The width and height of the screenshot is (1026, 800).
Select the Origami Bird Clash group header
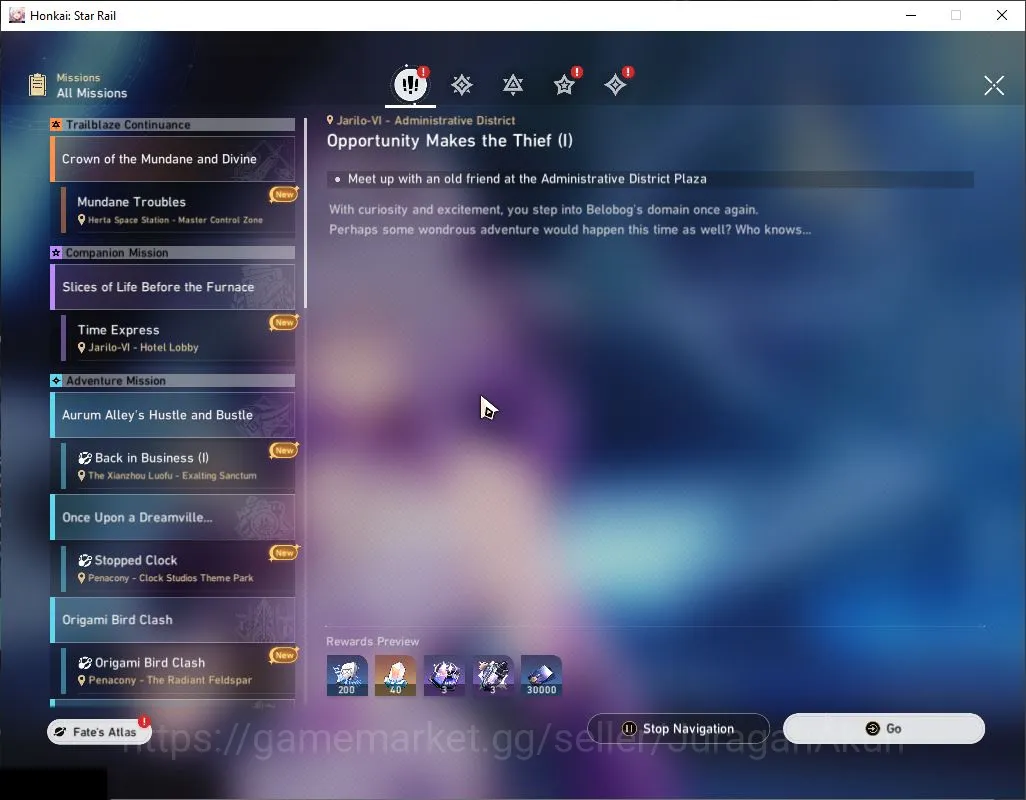(x=173, y=619)
